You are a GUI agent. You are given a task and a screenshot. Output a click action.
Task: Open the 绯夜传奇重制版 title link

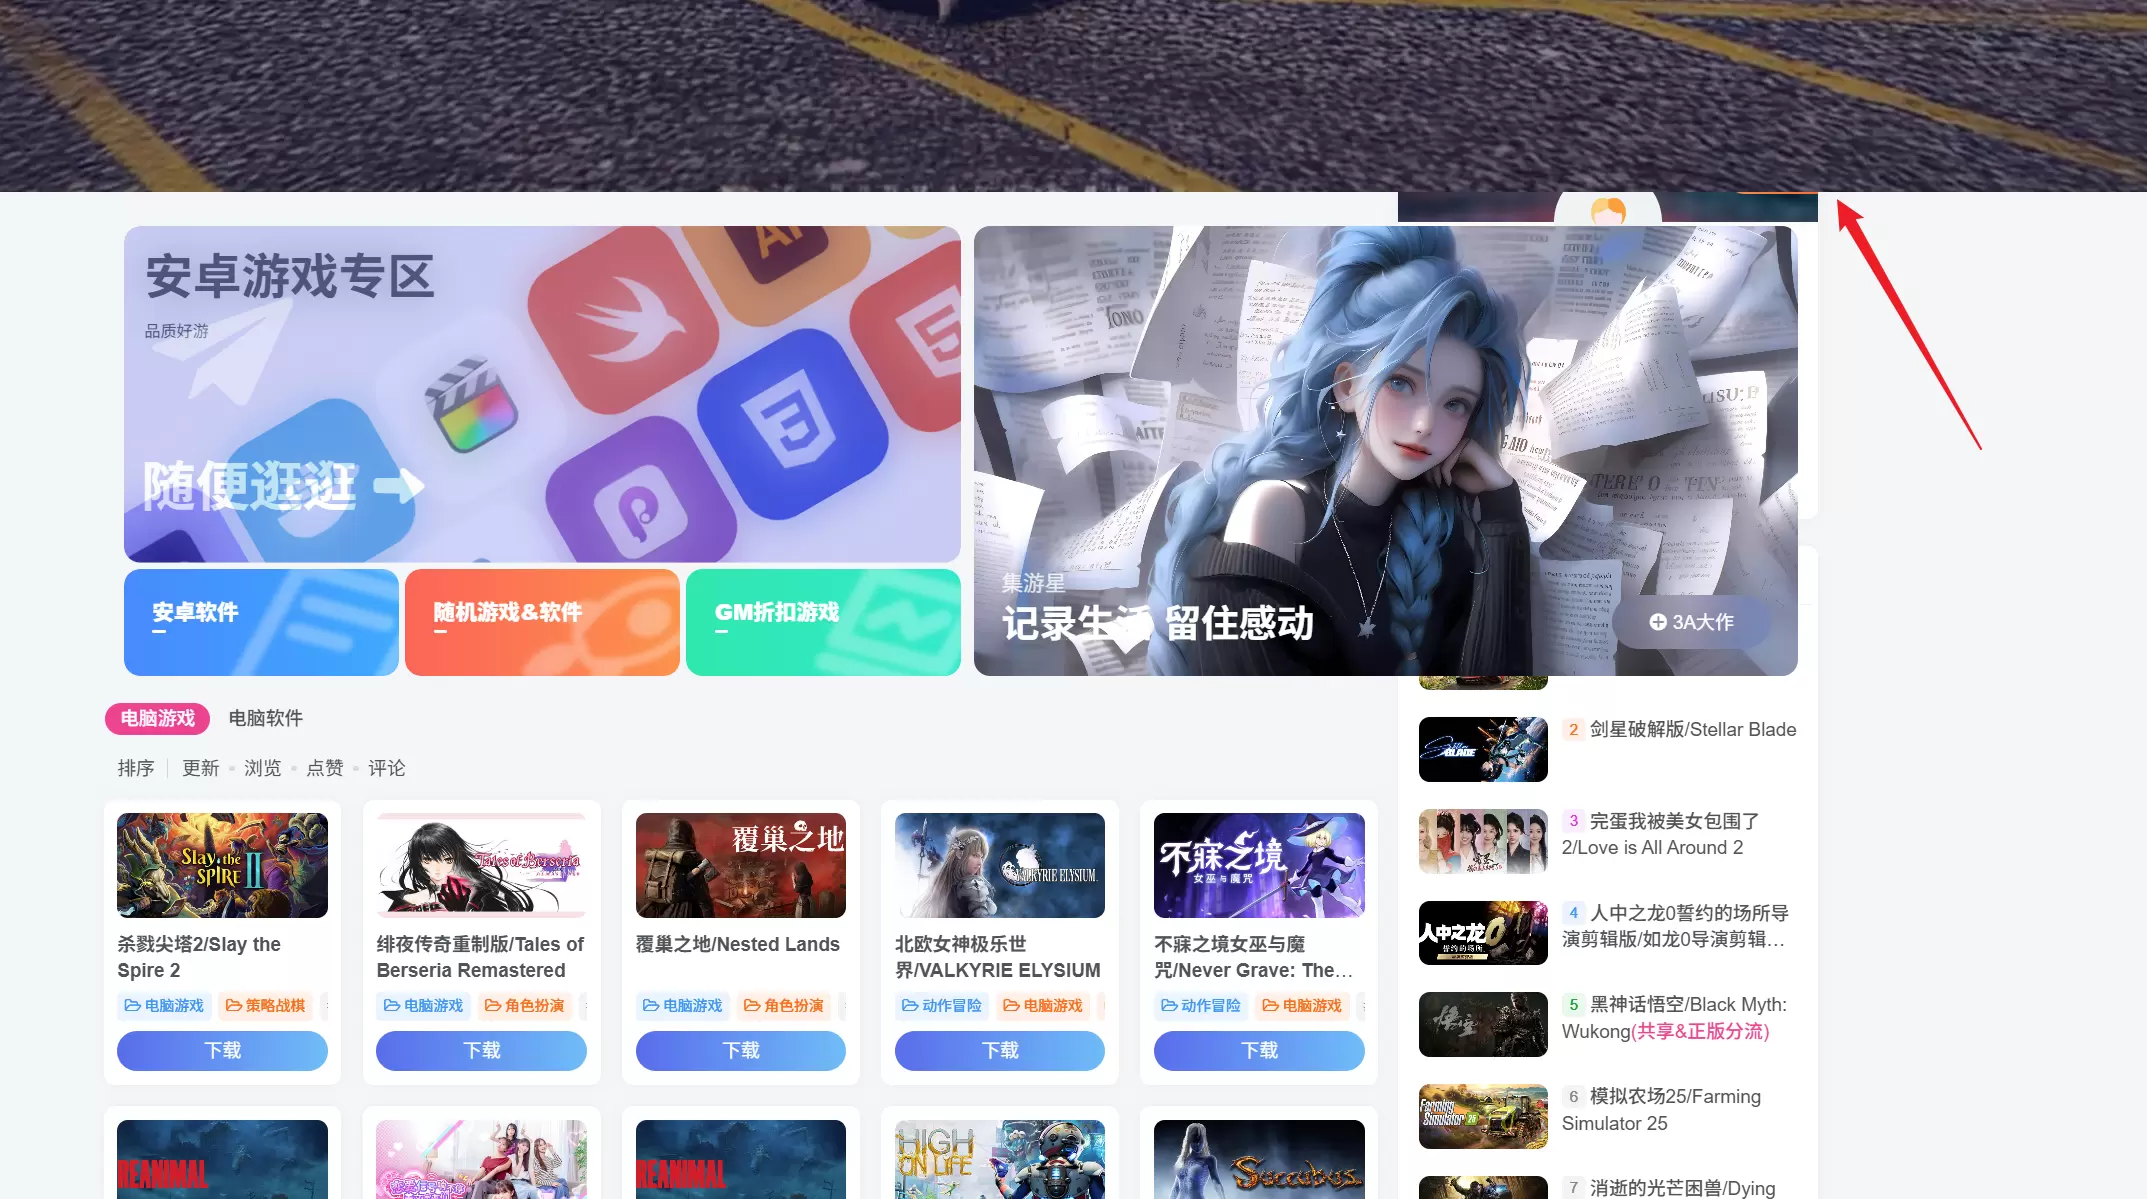[480, 957]
